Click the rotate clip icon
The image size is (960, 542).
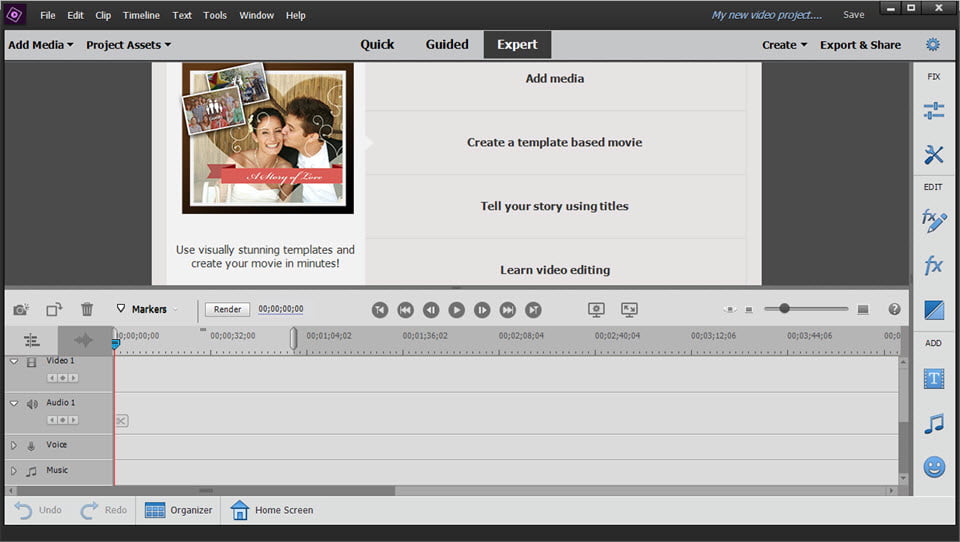[x=54, y=309]
